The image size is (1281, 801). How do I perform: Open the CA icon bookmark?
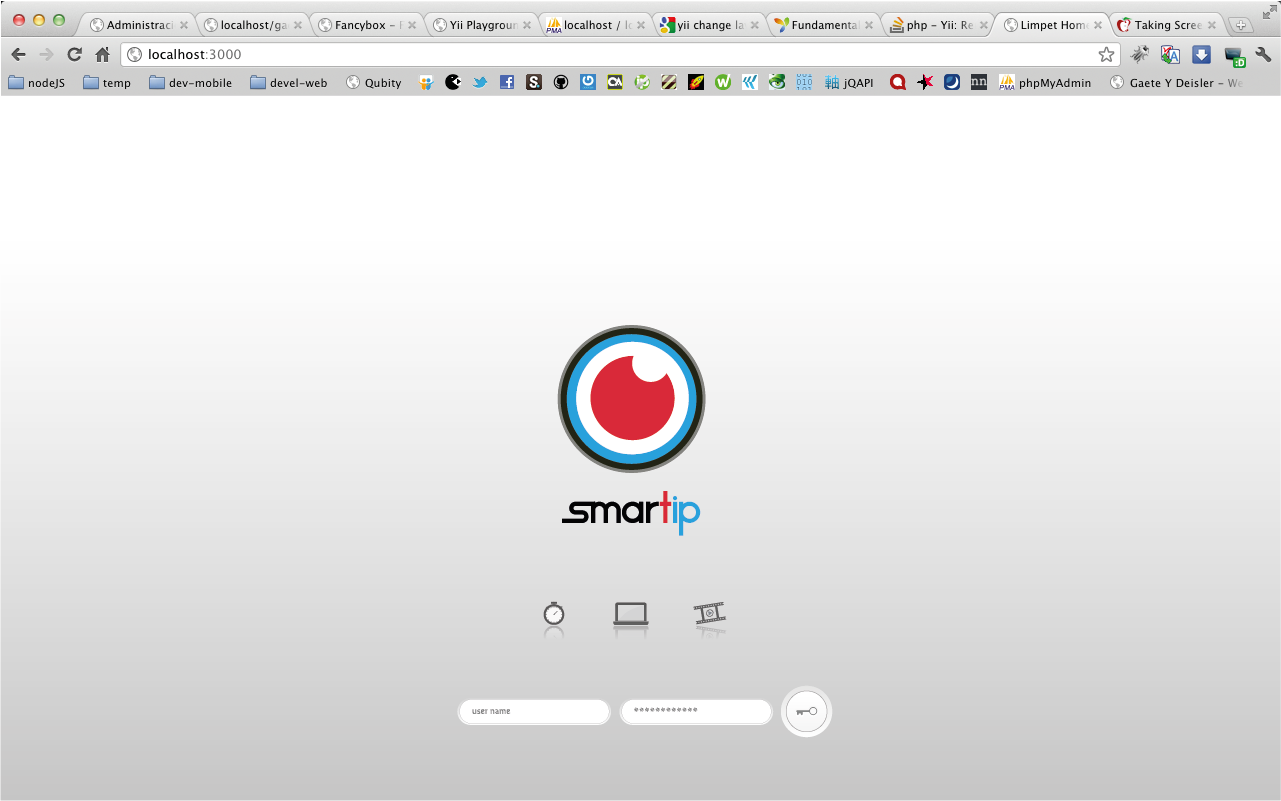tap(615, 83)
